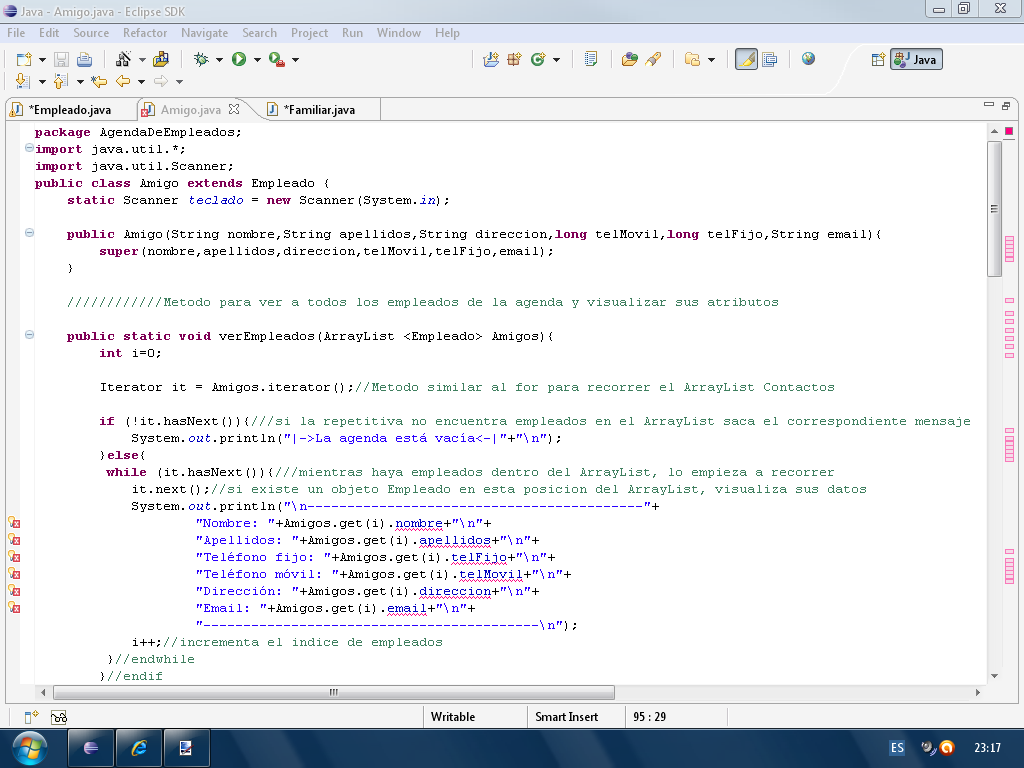1024x768 pixels.
Task: Open the Source menu
Action: pyautogui.click(x=91, y=33)
